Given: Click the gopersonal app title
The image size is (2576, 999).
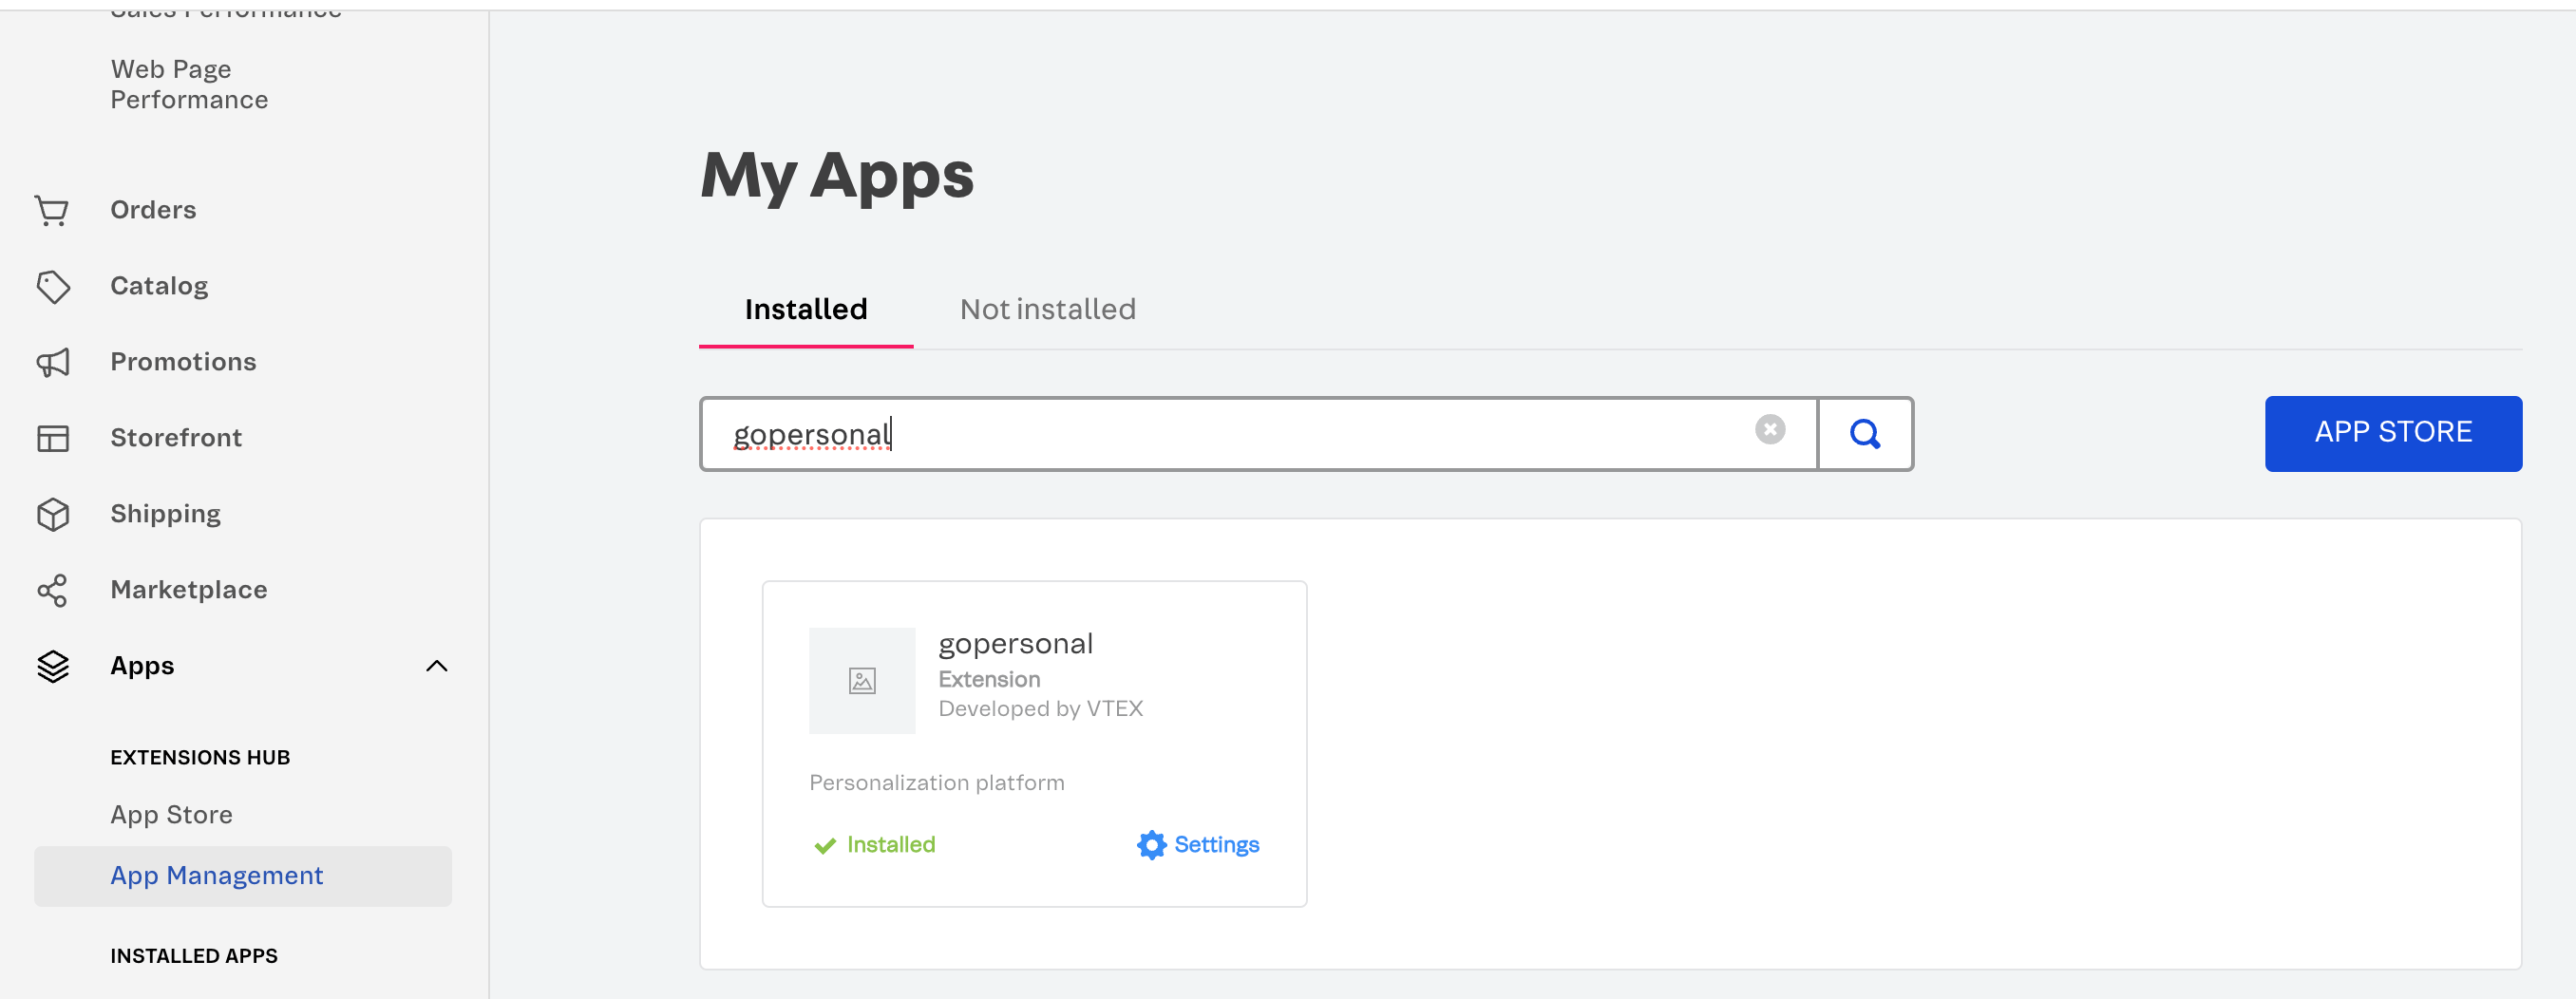Looking at the screenshot, I should point(1015,644).
